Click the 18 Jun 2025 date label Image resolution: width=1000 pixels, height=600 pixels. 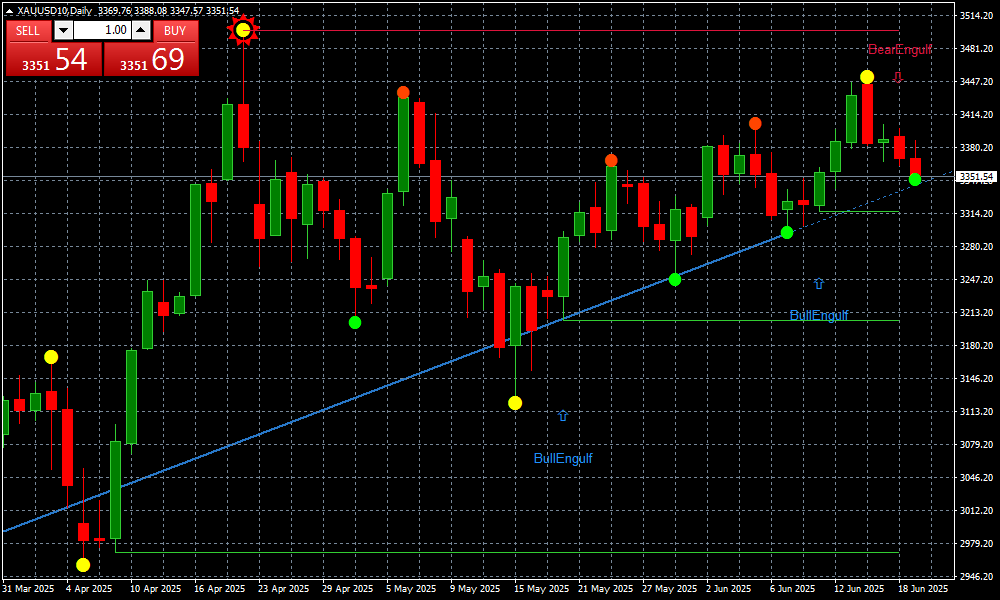click(x=923, y=589)
